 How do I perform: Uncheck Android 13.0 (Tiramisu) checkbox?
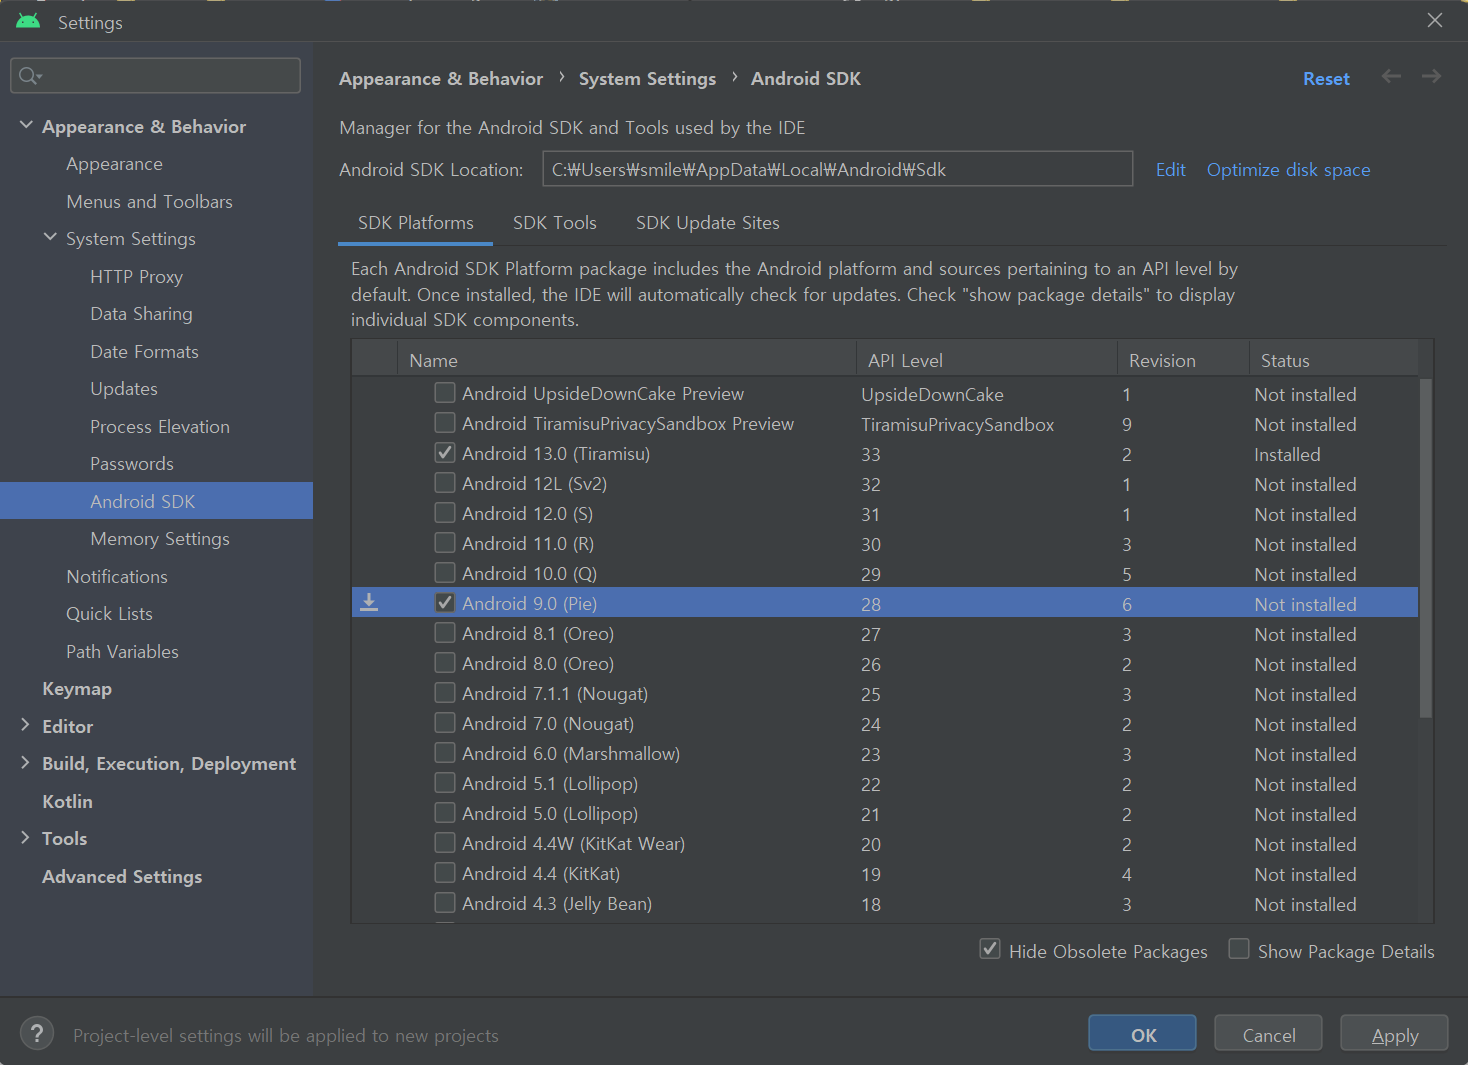pyautogui.click(x=445, y=453)
